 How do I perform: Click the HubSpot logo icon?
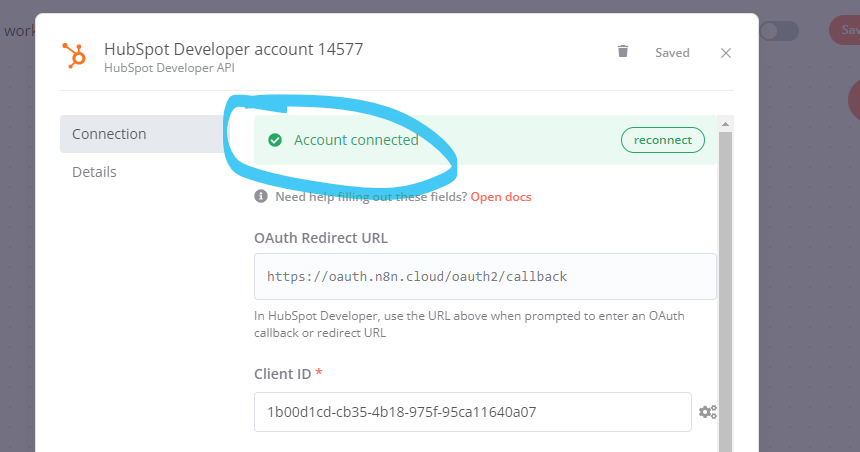pyautogui.click(x=74, y=55)
